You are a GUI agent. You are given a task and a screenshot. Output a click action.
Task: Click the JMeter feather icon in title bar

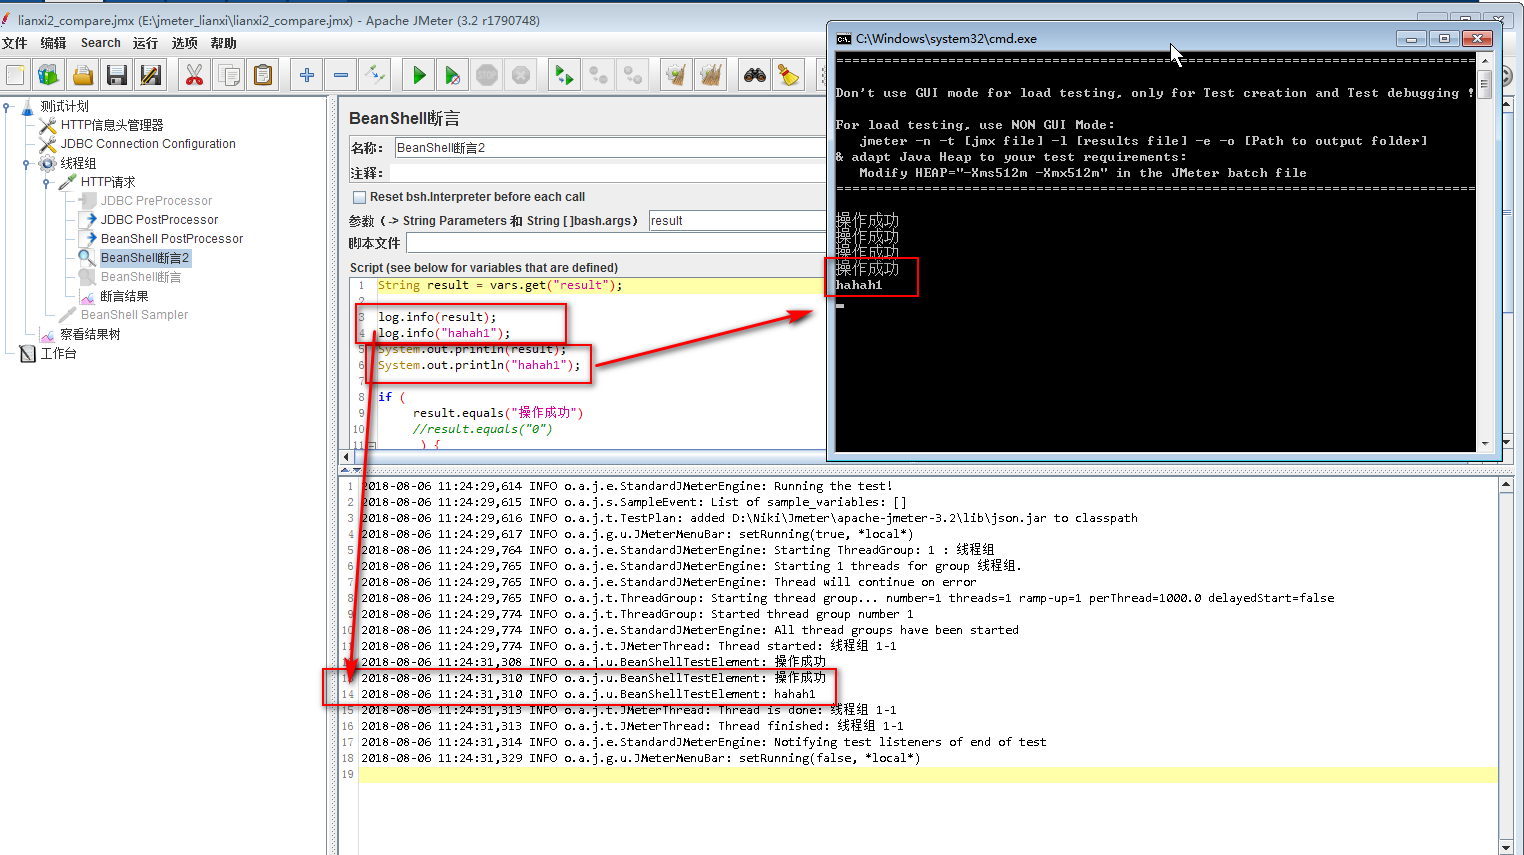click(6, 20)
